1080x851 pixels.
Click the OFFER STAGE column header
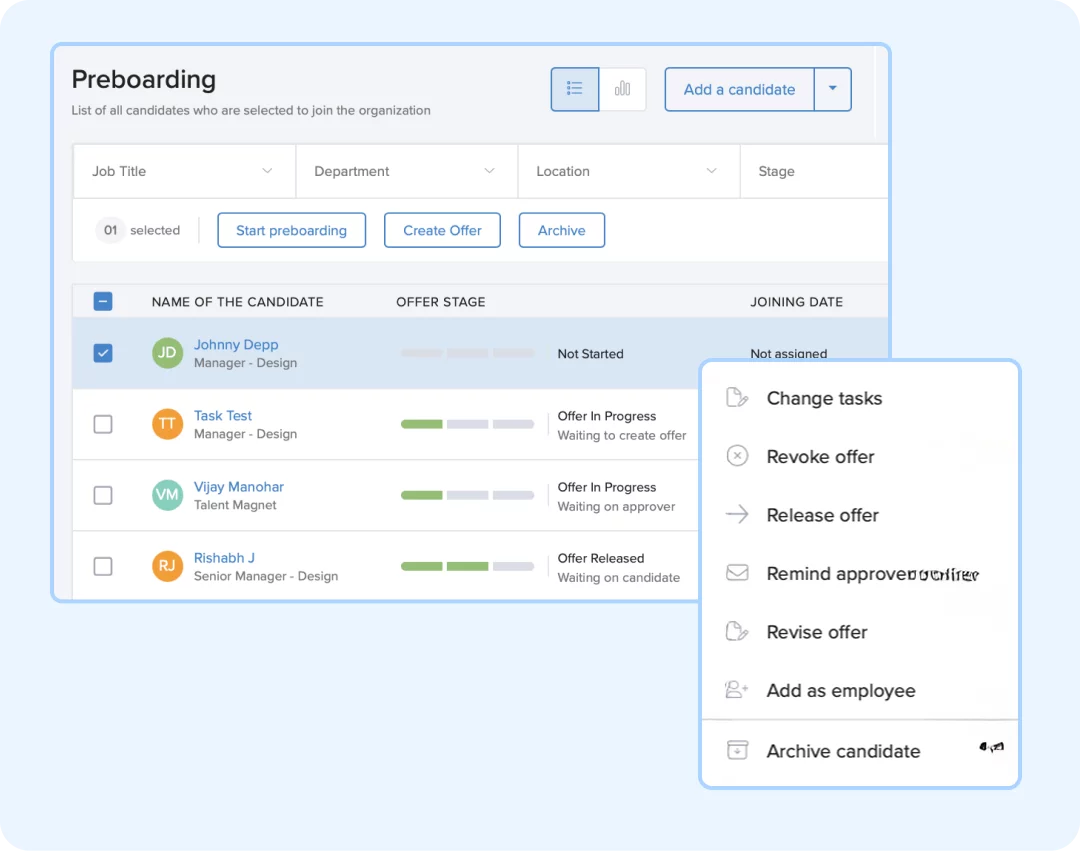click(441, 302)
